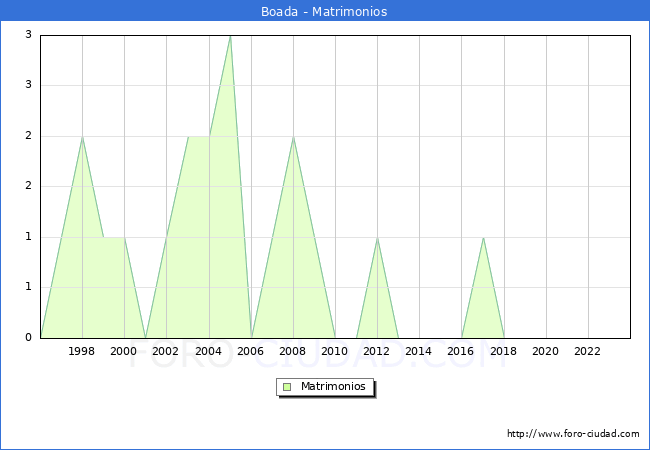The width and height of the screenshot is (650, 450).
Task: Open the foro-ciudad.com URL link
Action: (x=573, y=434)
